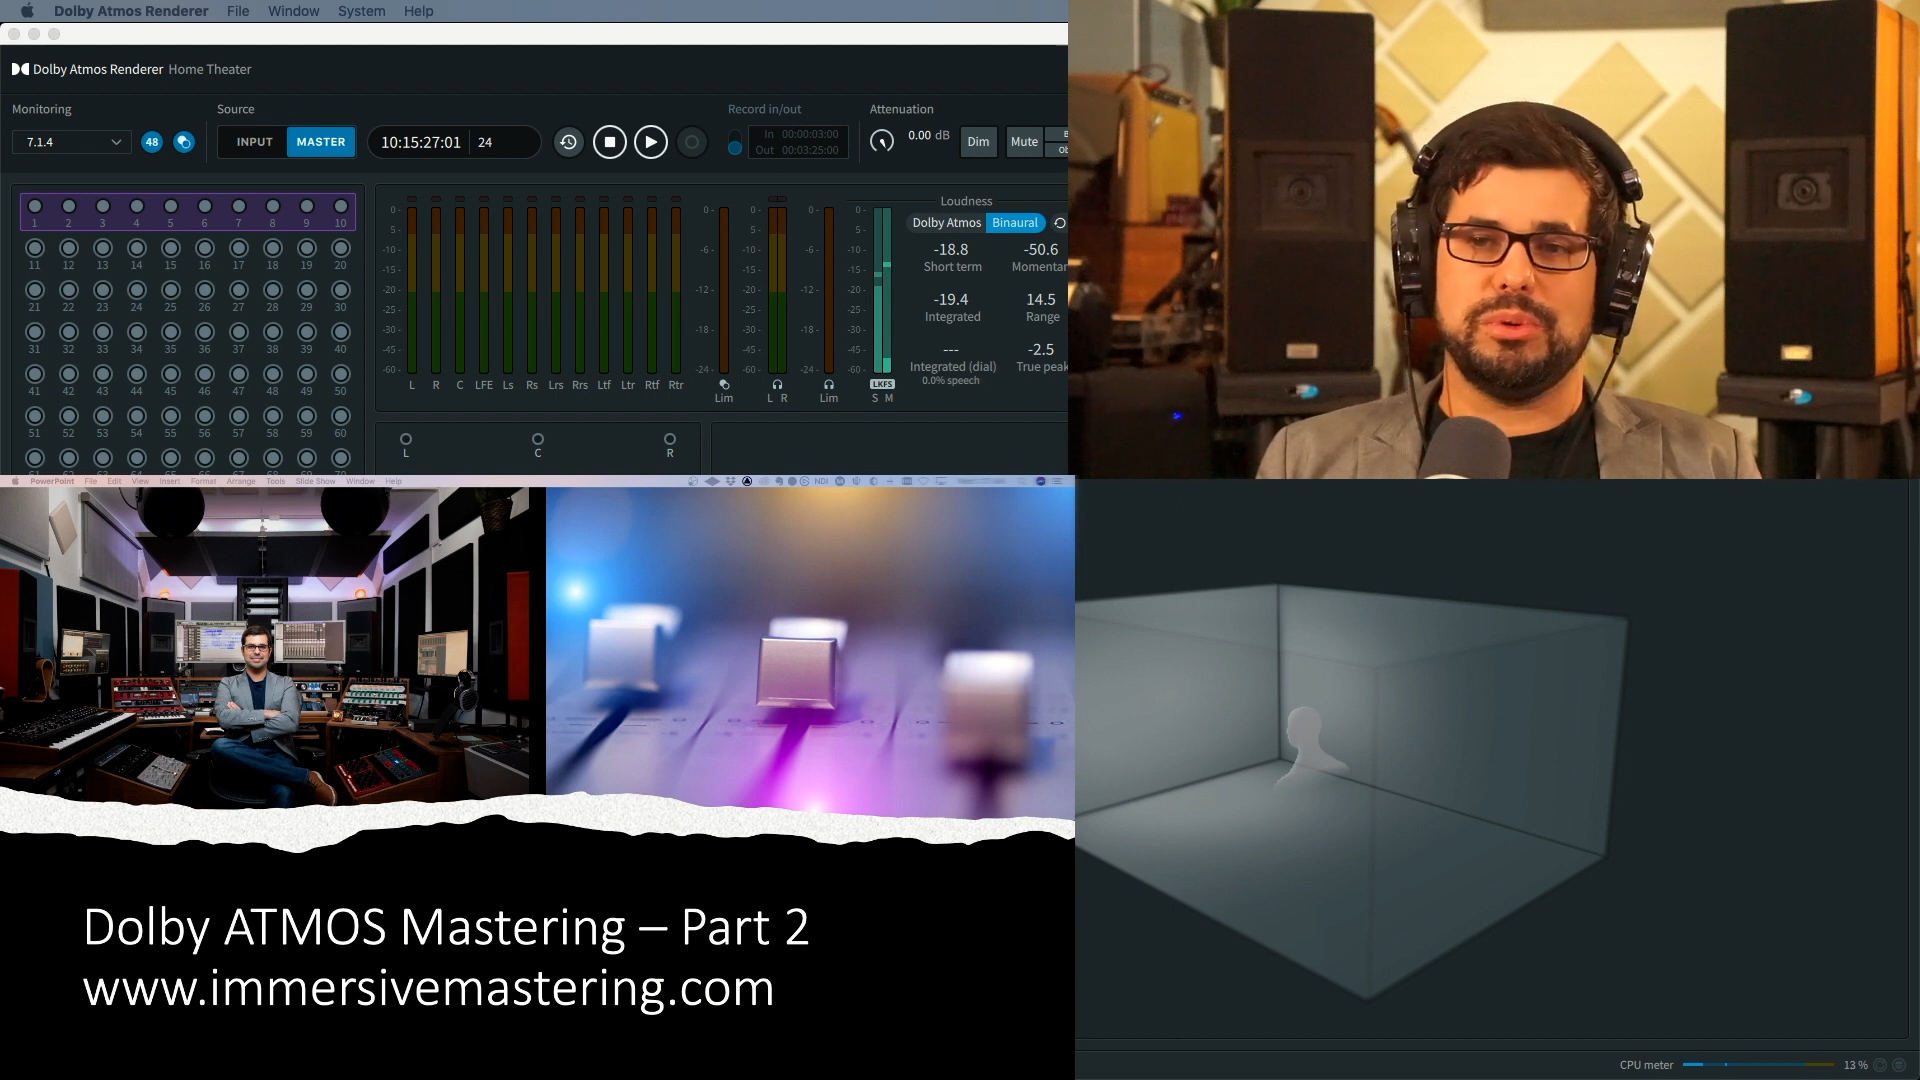Click the rewind-to-start clock icon
The height and width of the screenshot is (1080, 1920).
[568, 142]
